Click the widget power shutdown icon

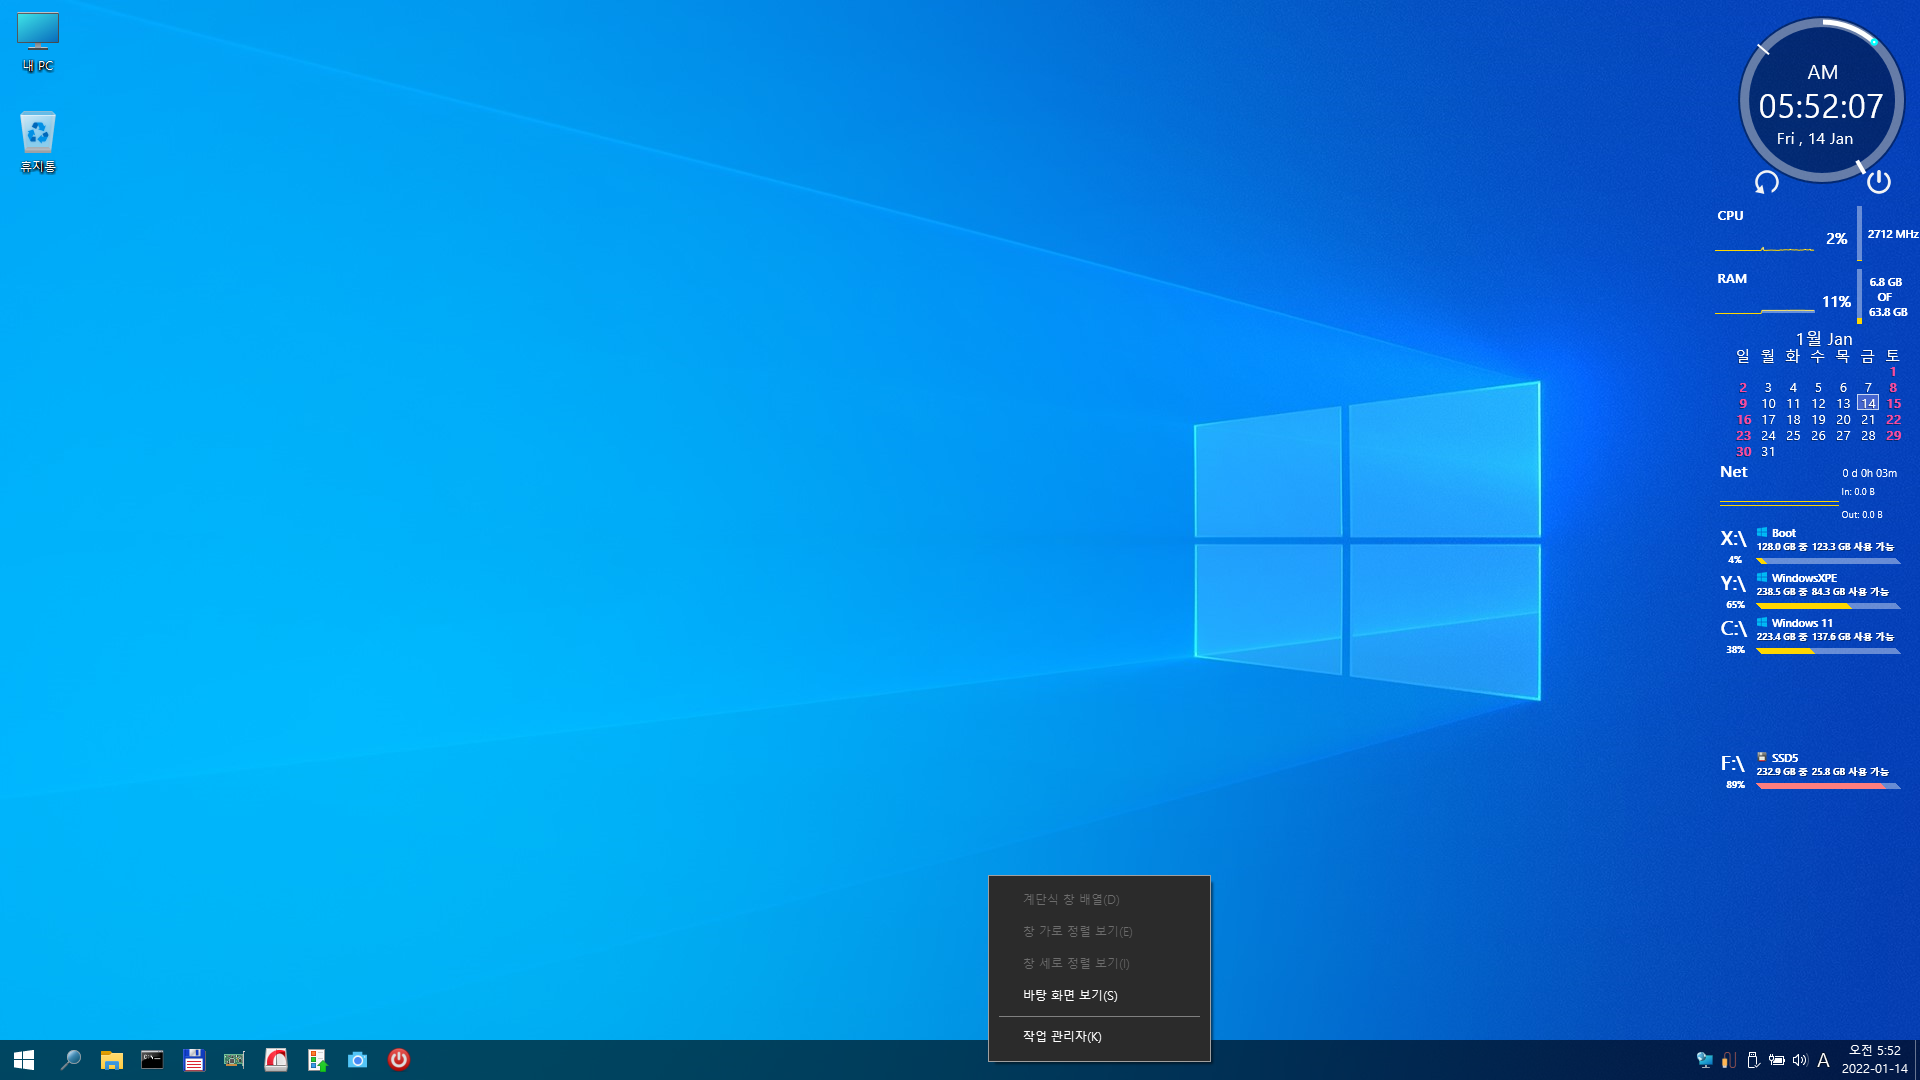(1879, 181)
